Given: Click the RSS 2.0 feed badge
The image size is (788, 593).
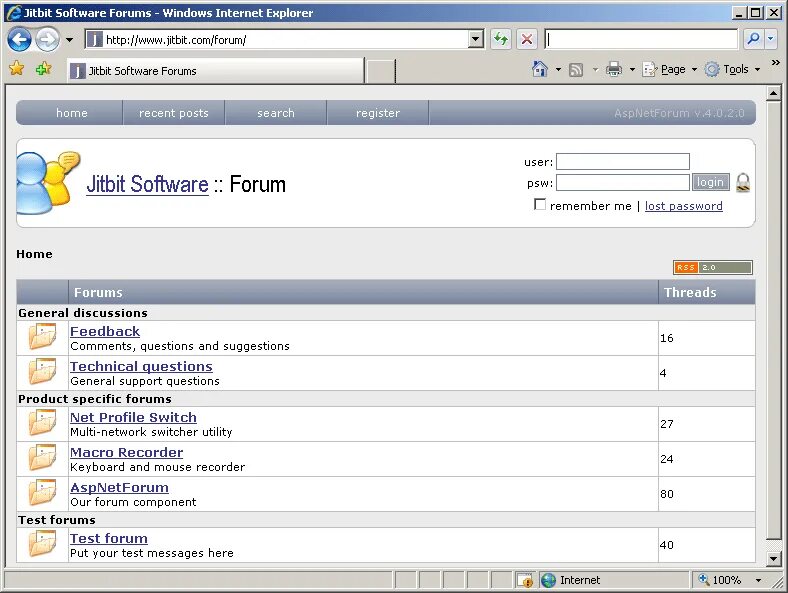Looking at the screenshot, I should (713, 267).
